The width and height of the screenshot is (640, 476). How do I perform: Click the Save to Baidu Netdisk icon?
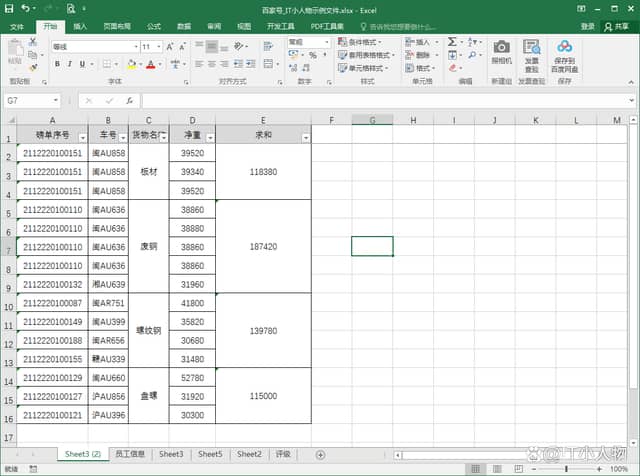coord(565,51)
